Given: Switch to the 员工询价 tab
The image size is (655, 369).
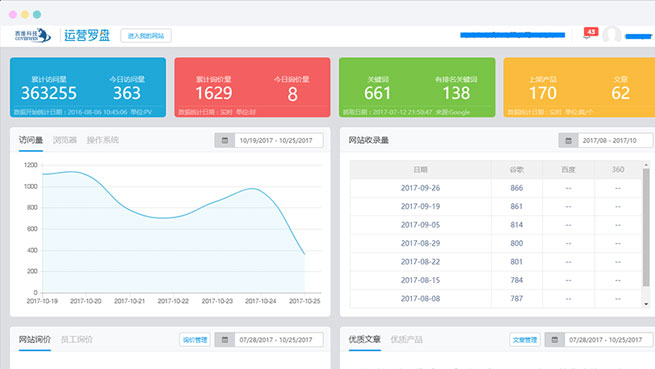Looking at the screenshot, I should (x=77, y=339).
